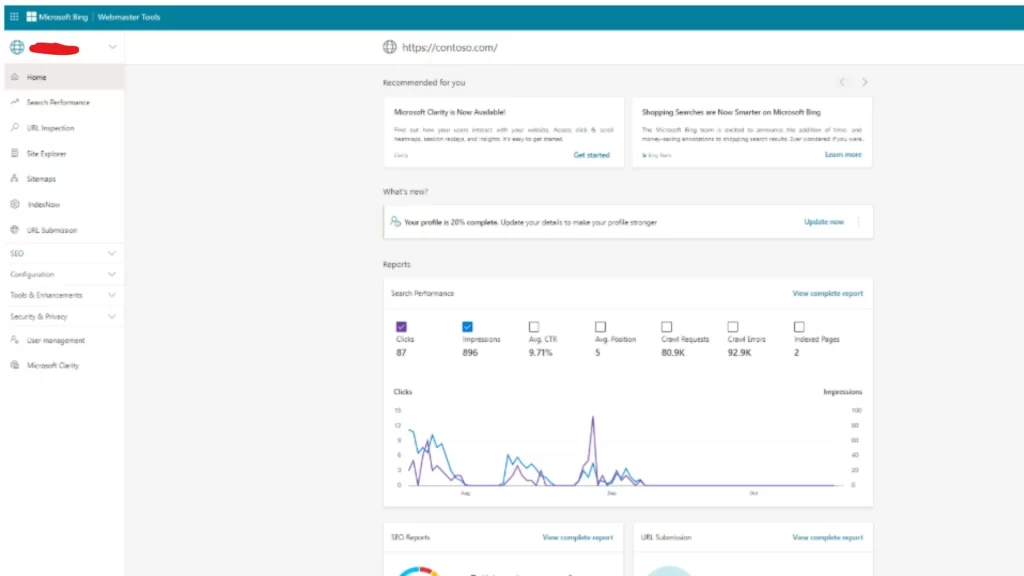View complete SEO Reports report

click(x=577, y=537)
